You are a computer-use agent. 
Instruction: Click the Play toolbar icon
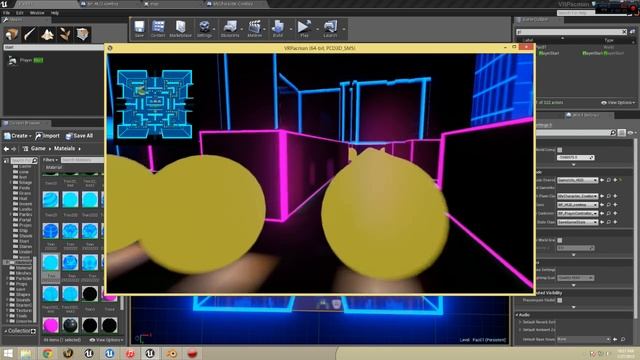click(x=304, y=29)
